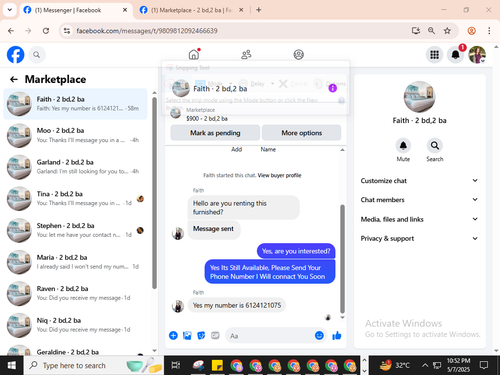500x375 pixels.
Task: Attach a photo with the image icon
Action: coord(187,335)
